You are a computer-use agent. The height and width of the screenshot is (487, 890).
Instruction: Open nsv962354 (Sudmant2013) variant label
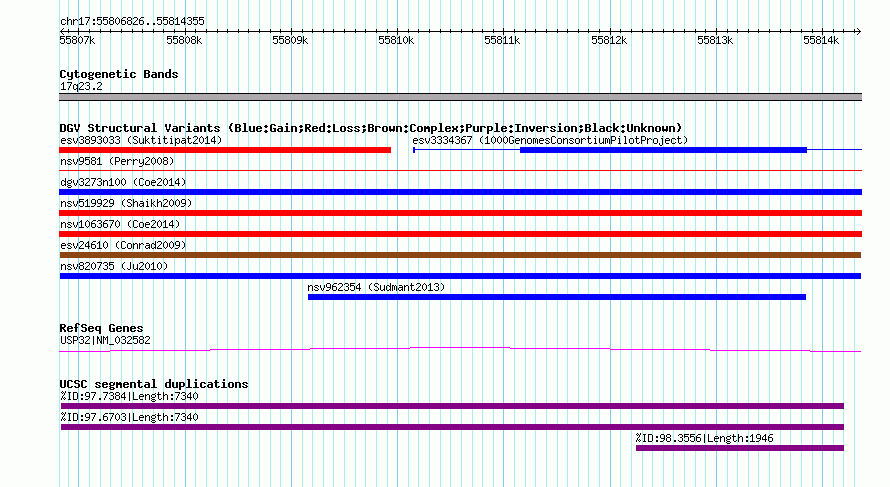click(x=376, y=287)
